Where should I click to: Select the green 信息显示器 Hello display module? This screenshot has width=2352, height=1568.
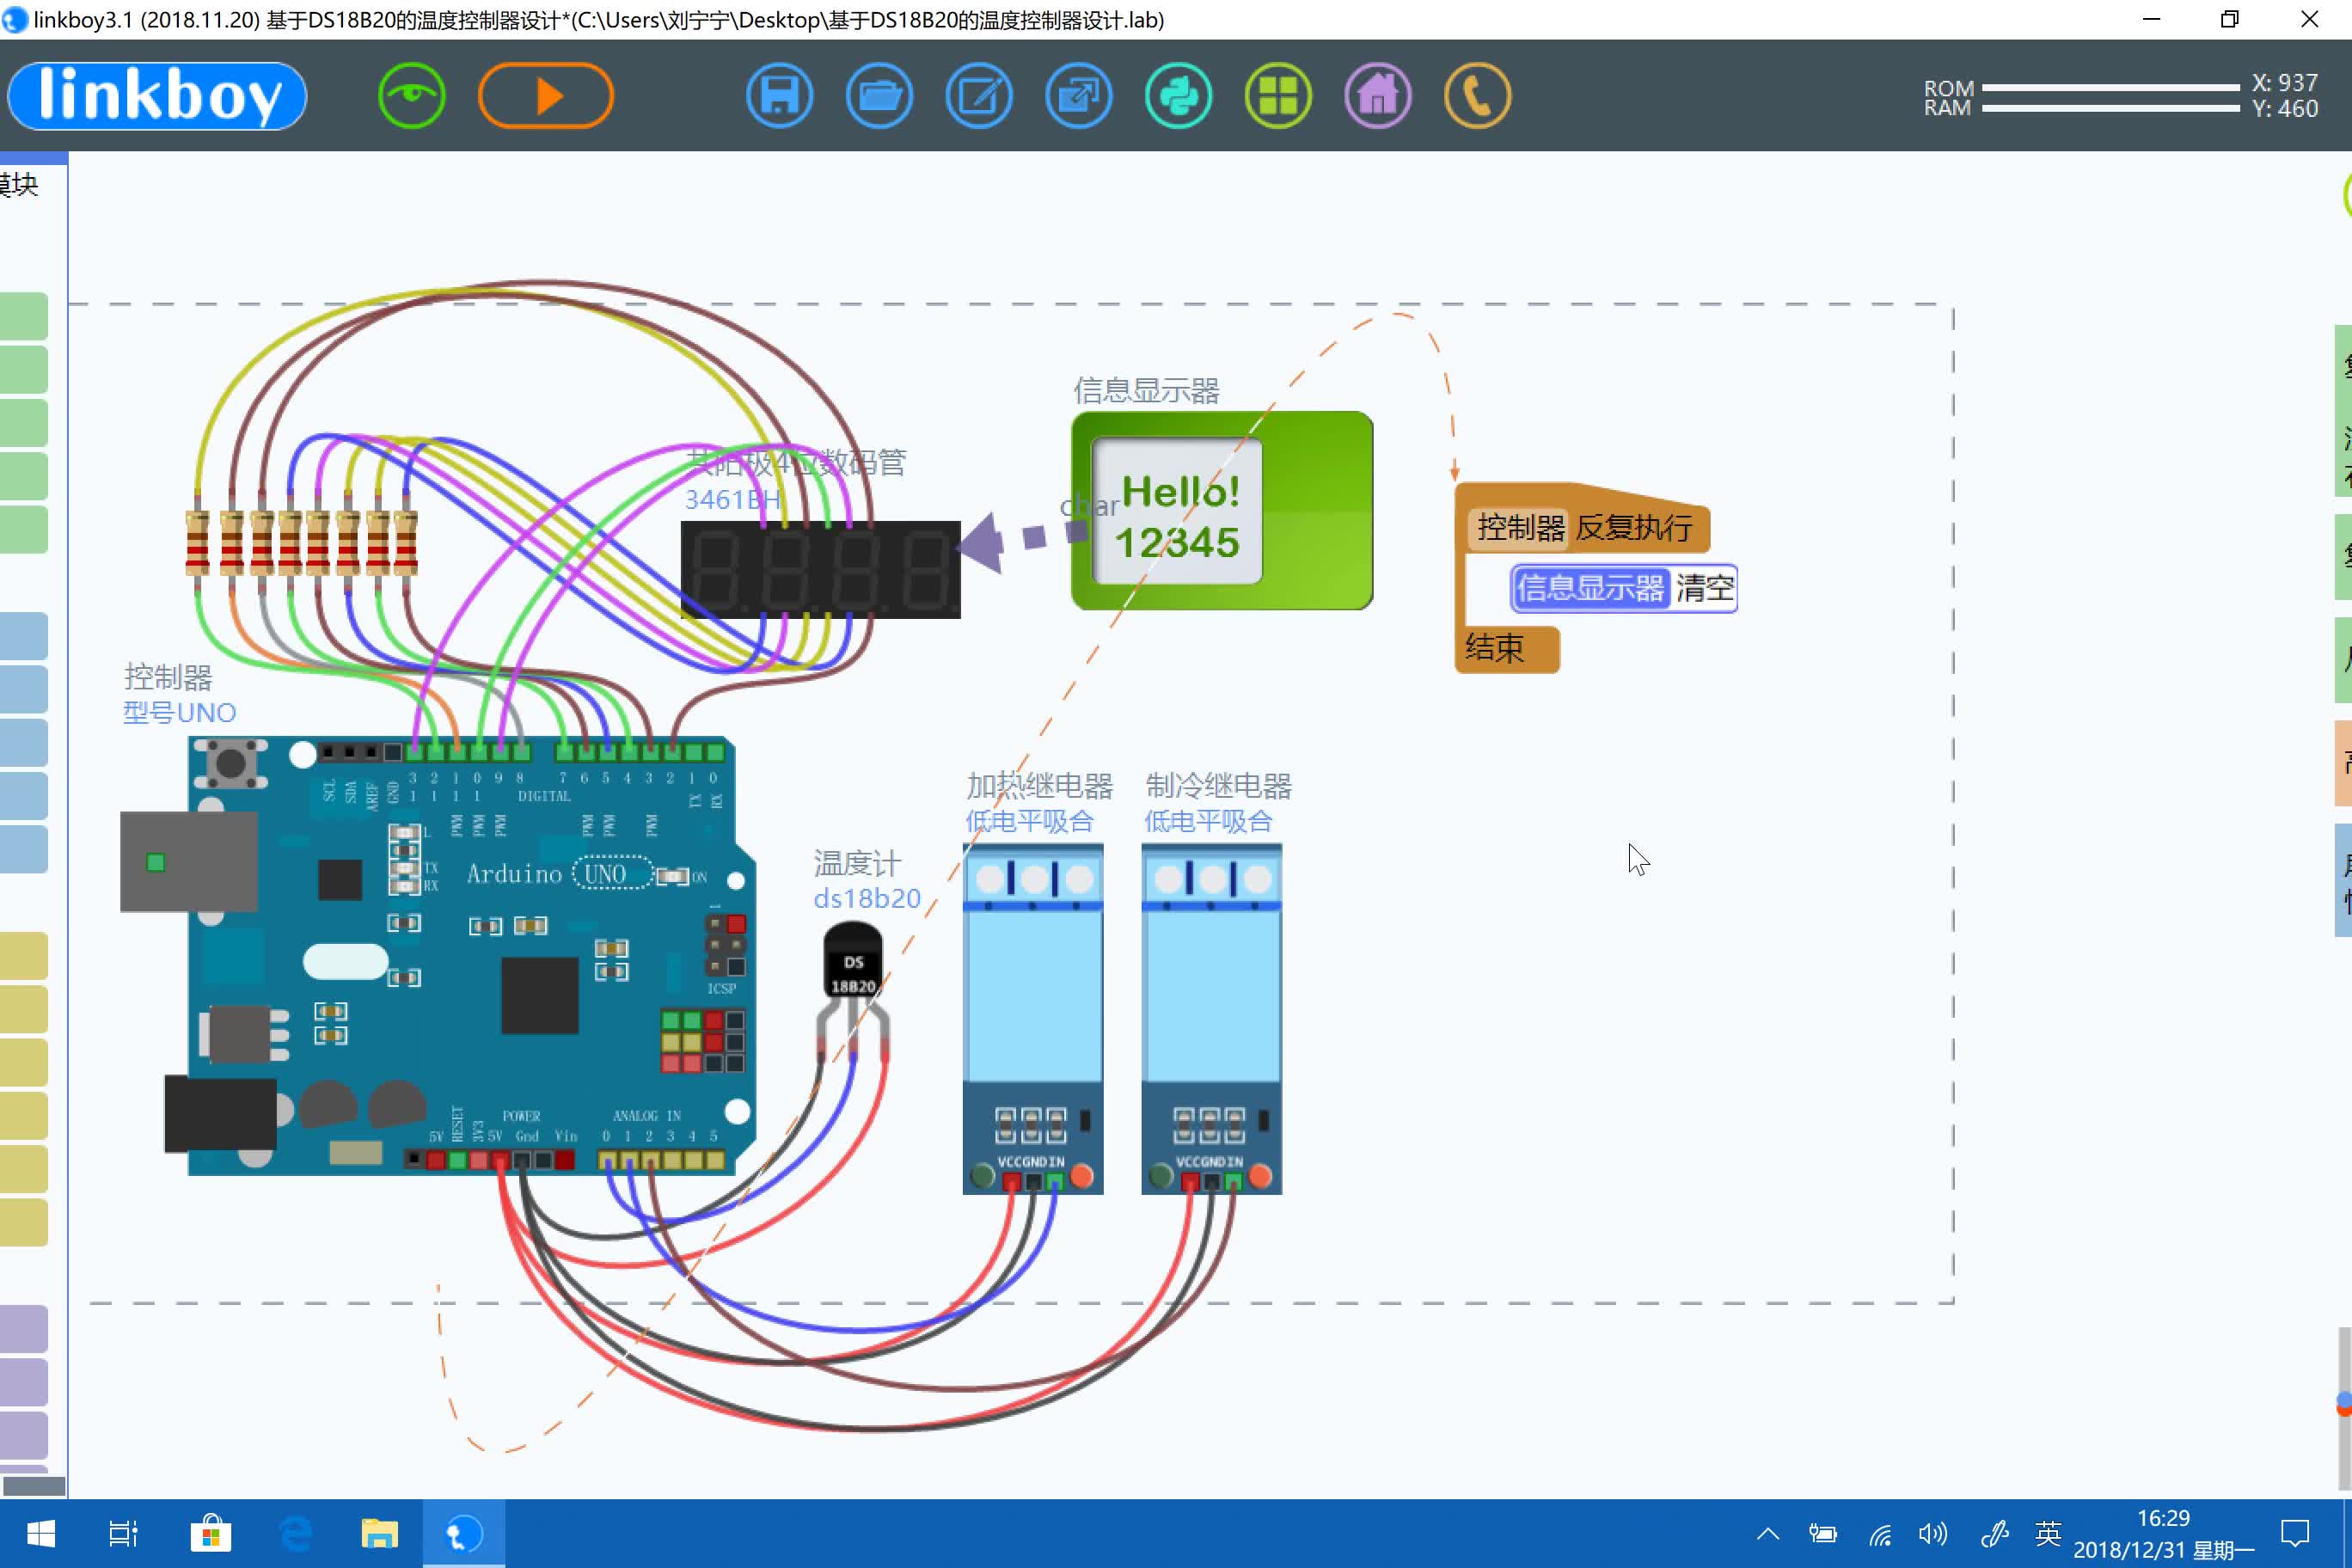[x=1222, y=510]
